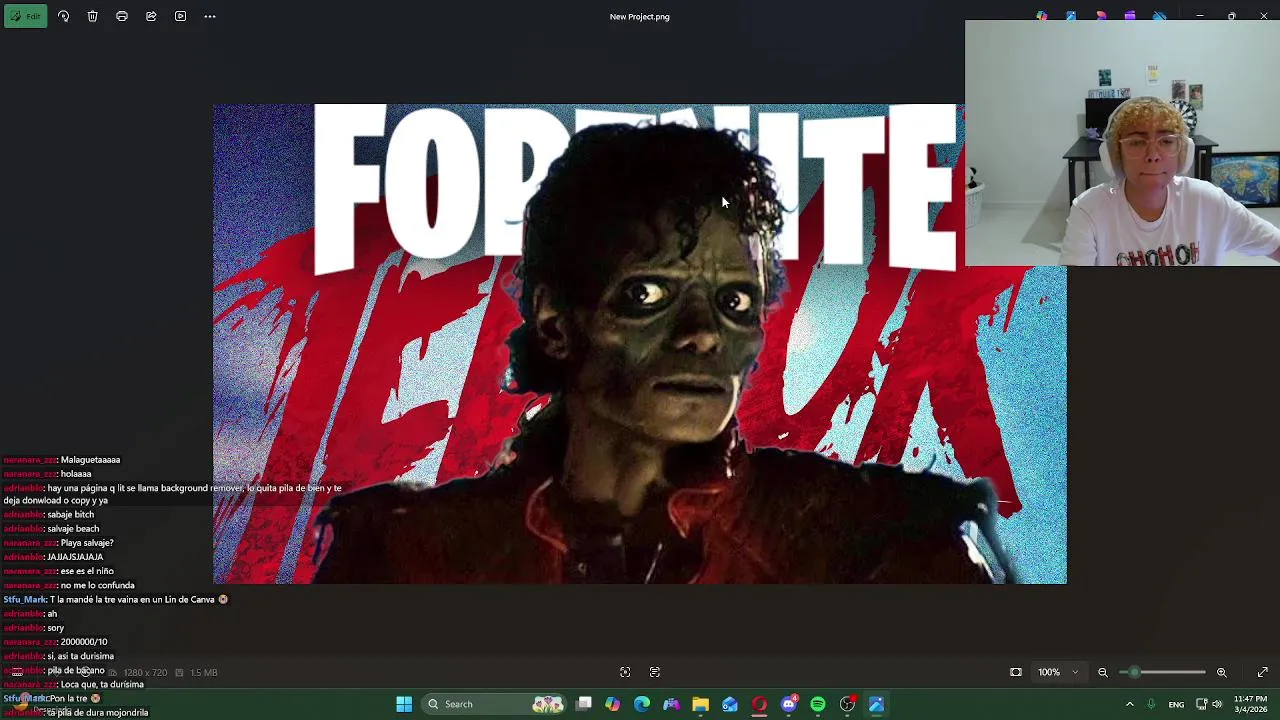Print the image using the printer icon
Screen dimensions: 1280x720
(x=121, y=16)
